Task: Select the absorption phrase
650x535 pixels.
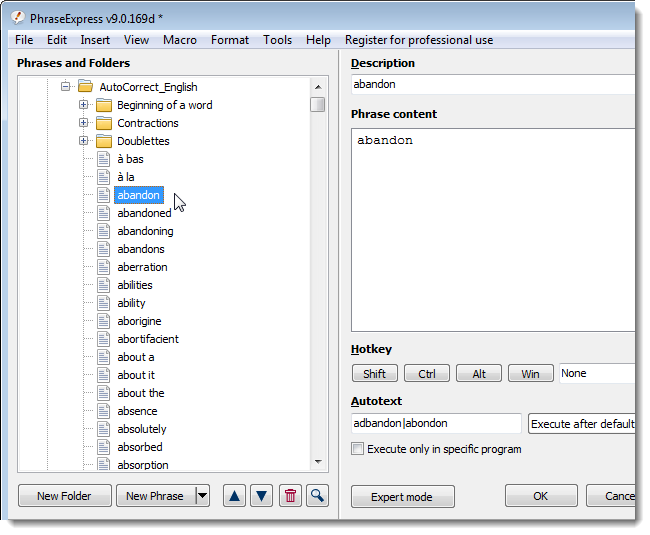Action: tap(143, 465)
